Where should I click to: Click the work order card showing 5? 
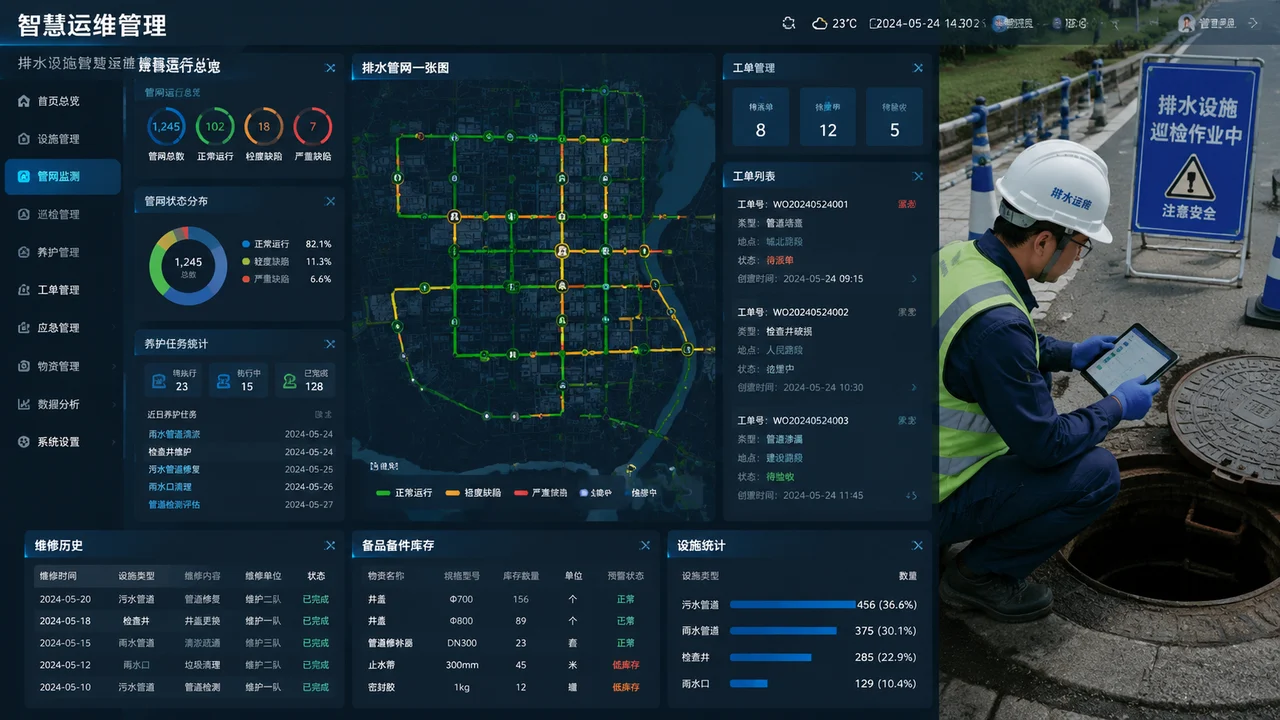tap(895, 117)
